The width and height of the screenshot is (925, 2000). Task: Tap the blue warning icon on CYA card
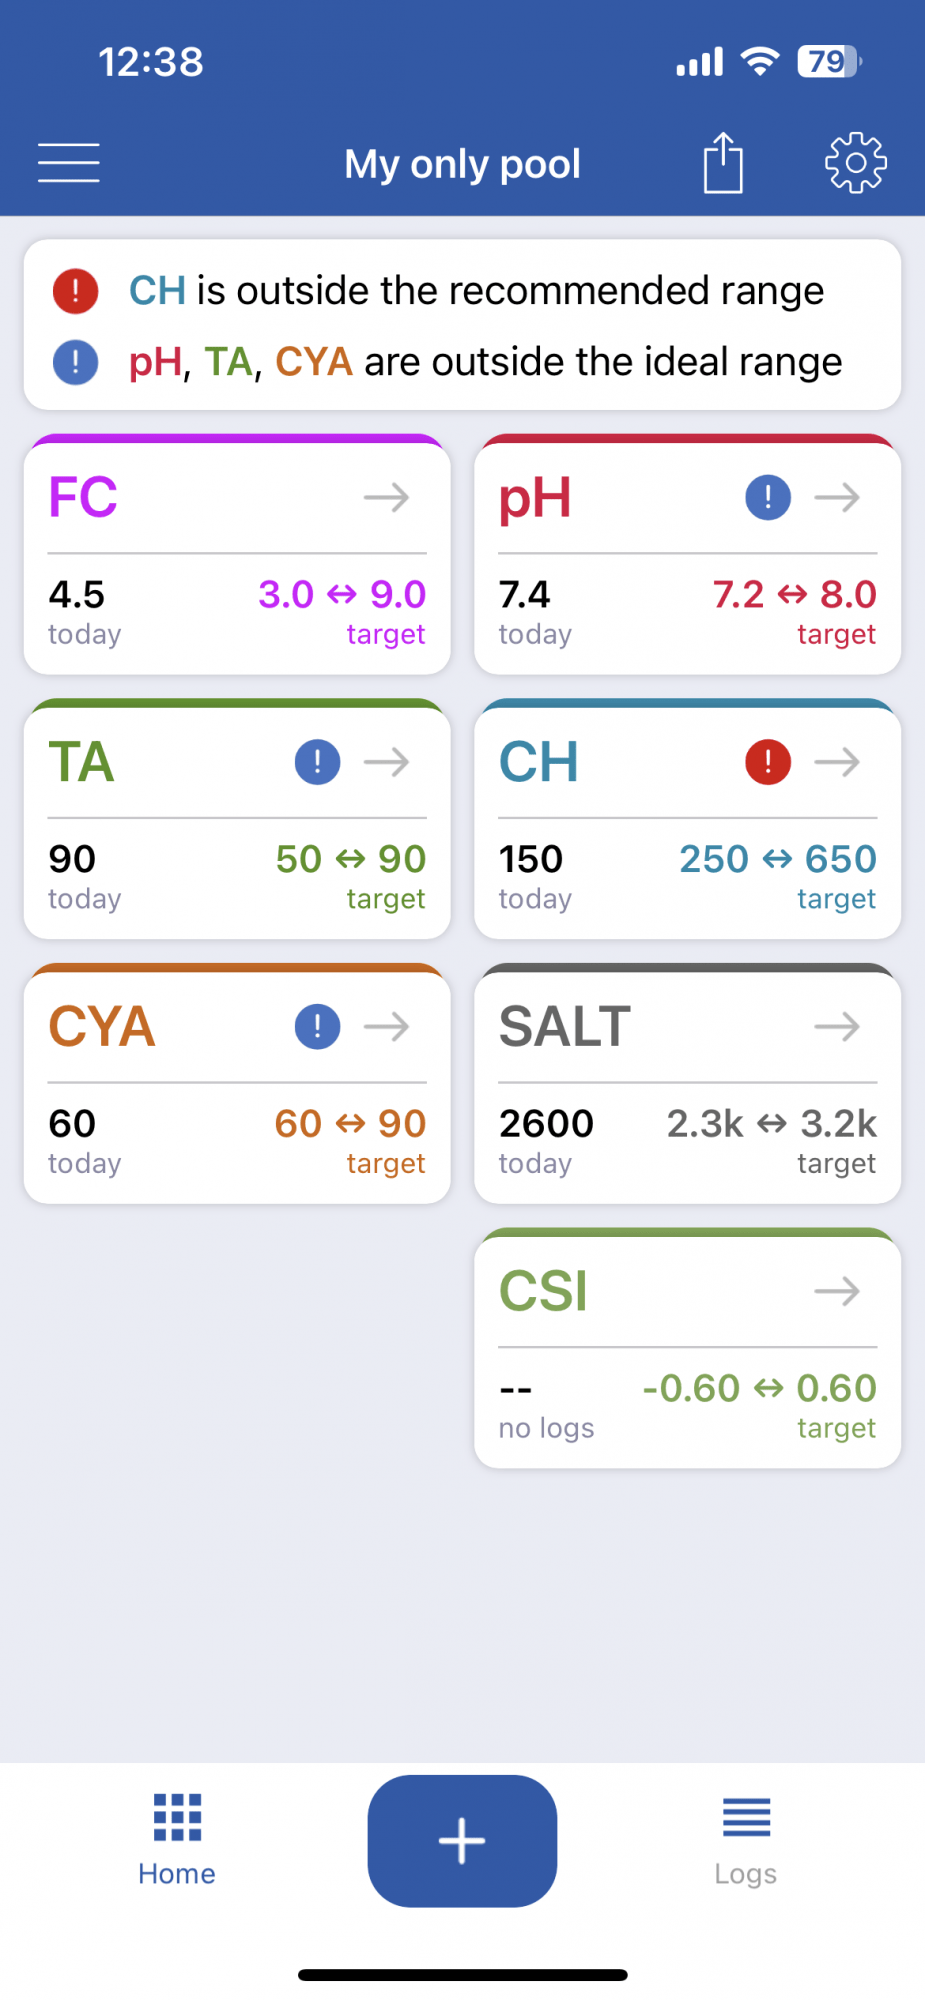317,1027
